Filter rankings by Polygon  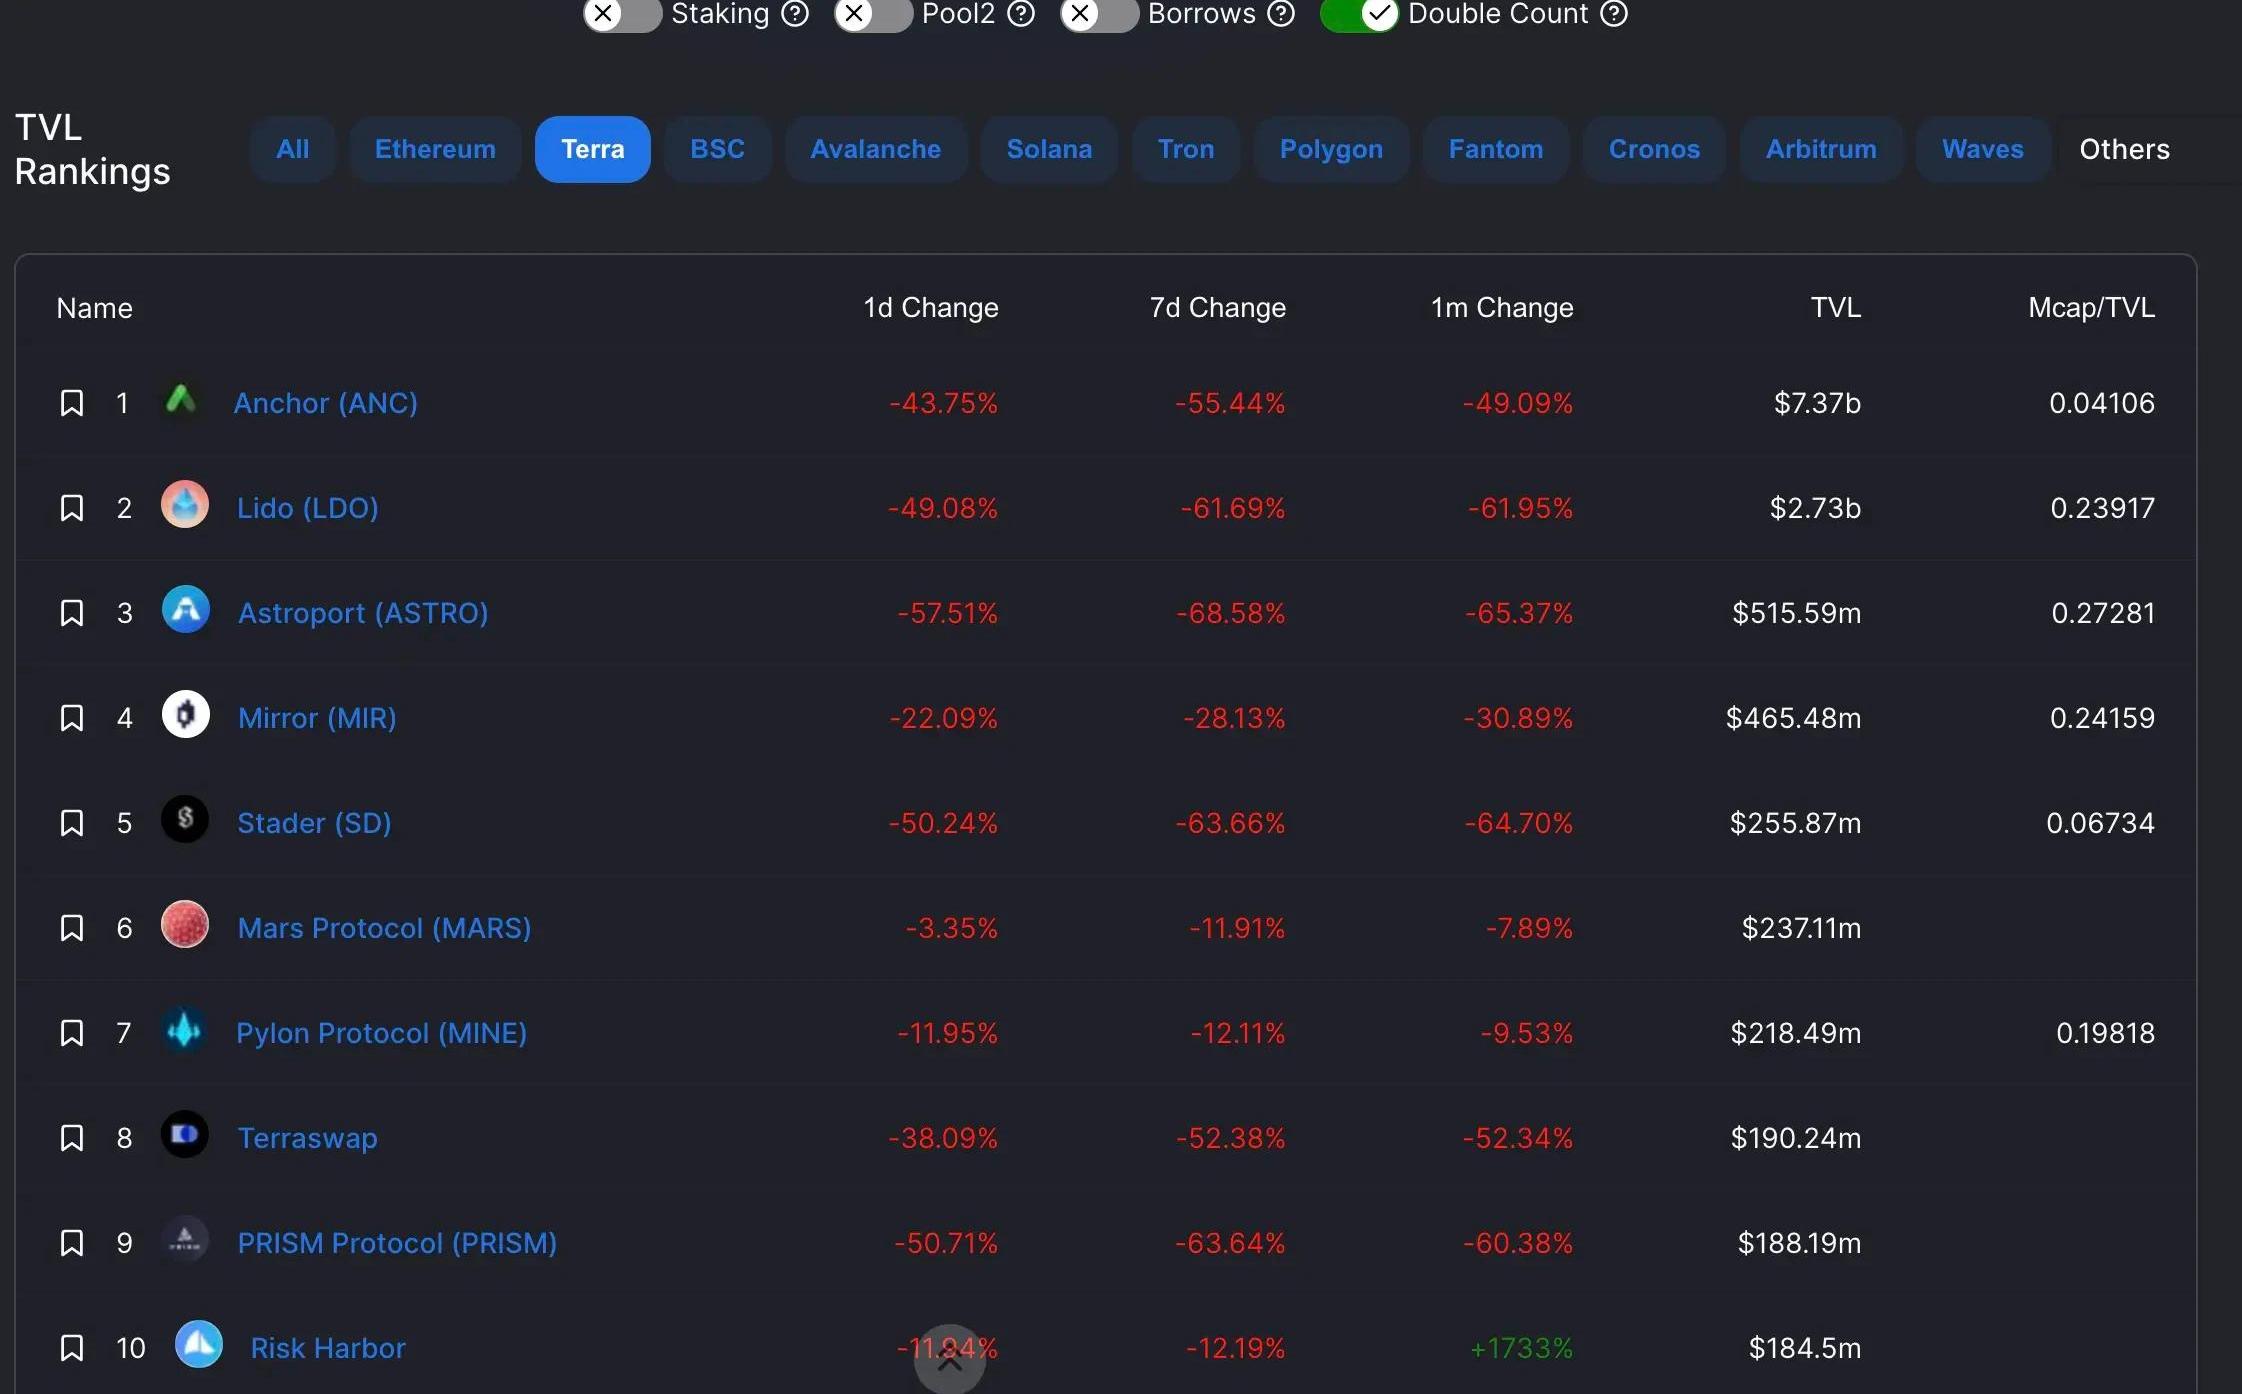pyautogui.click(x=1331, y=150)
